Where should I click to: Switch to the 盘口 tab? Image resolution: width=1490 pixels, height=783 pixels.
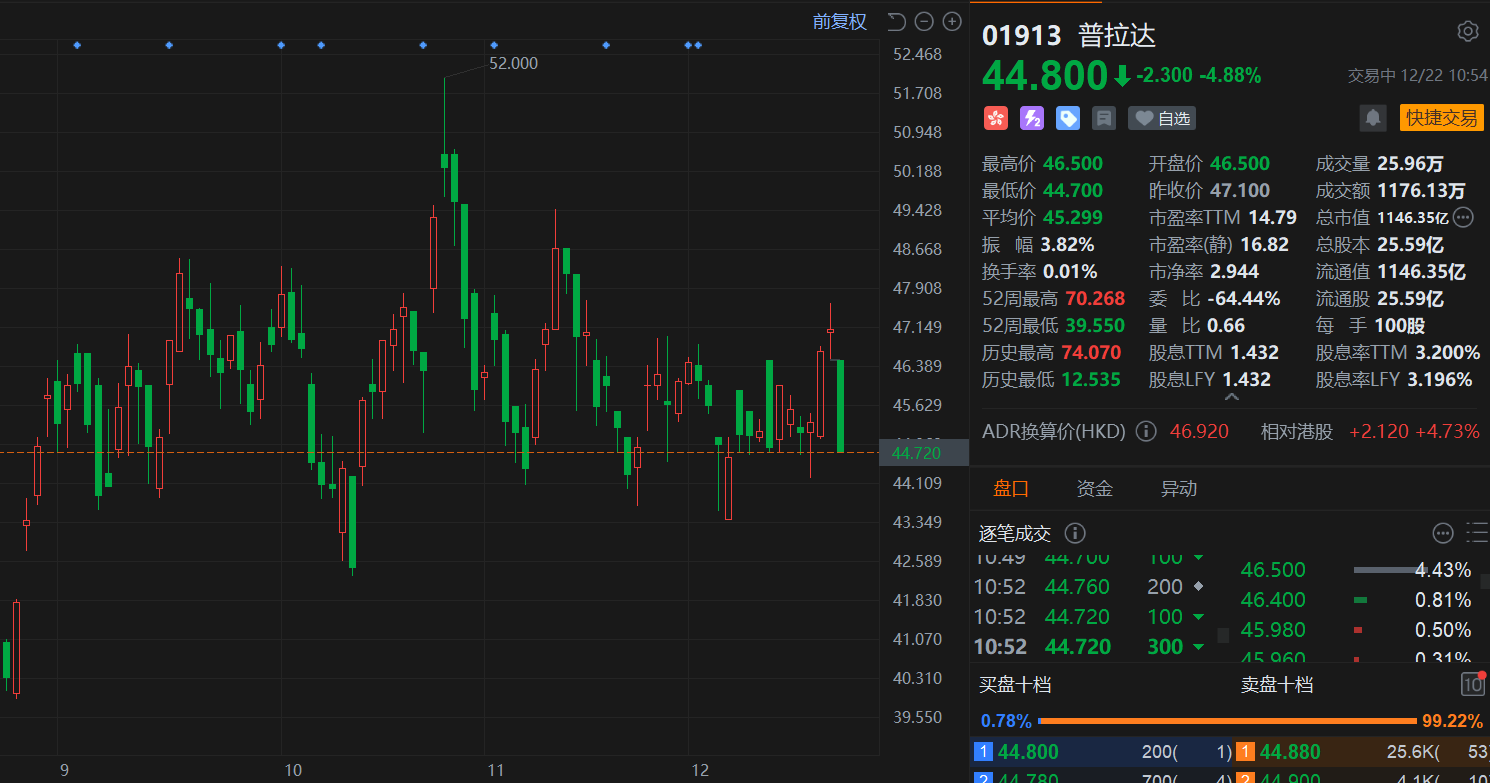coord(1011,489)
